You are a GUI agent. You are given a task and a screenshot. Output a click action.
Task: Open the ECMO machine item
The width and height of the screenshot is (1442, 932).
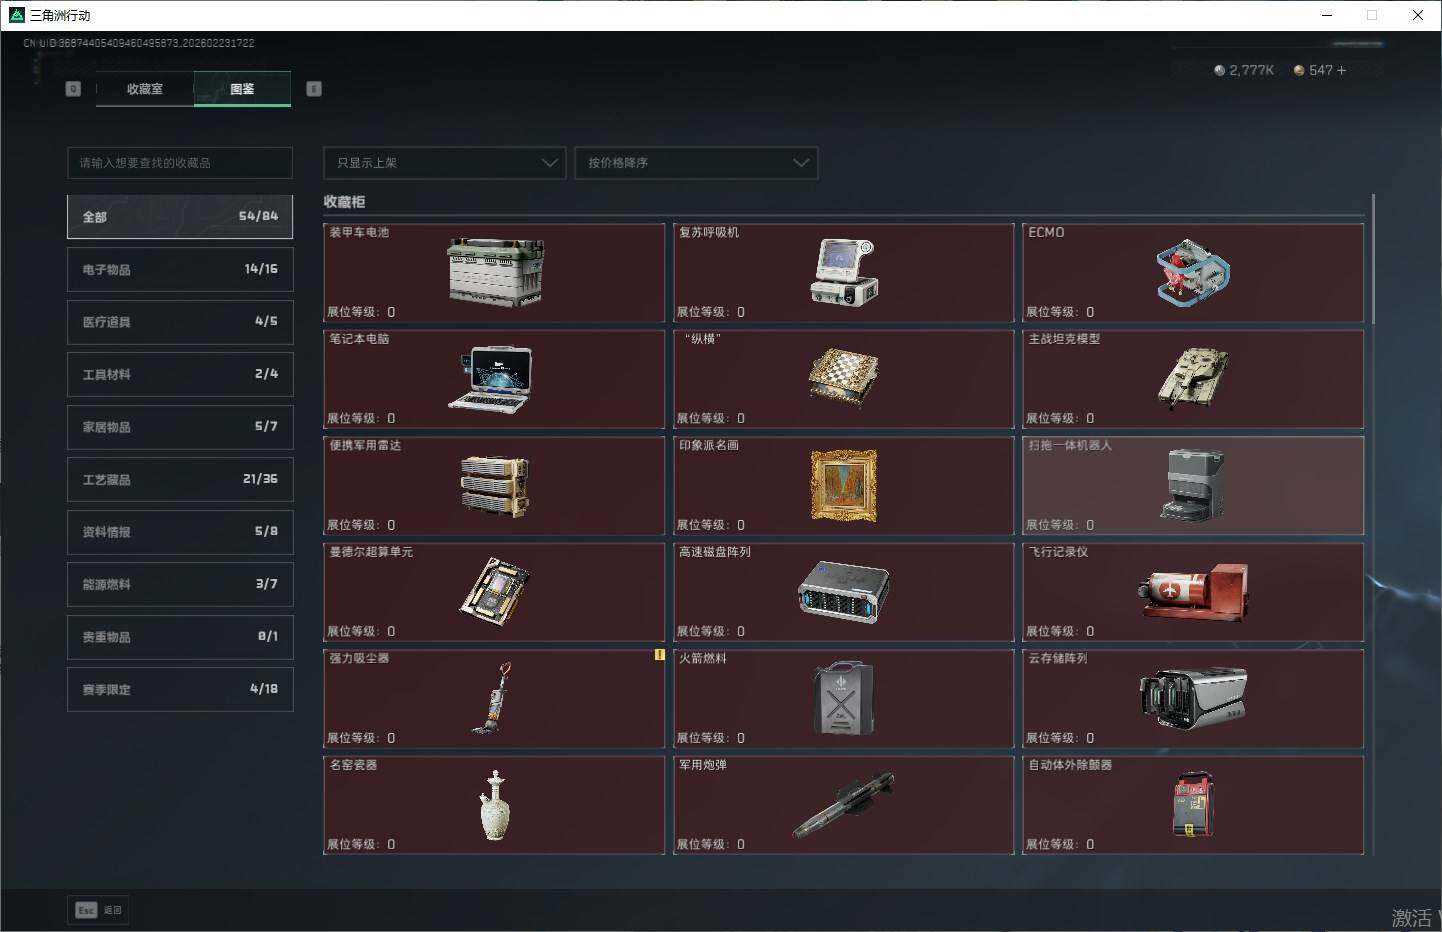(1193, 272)
